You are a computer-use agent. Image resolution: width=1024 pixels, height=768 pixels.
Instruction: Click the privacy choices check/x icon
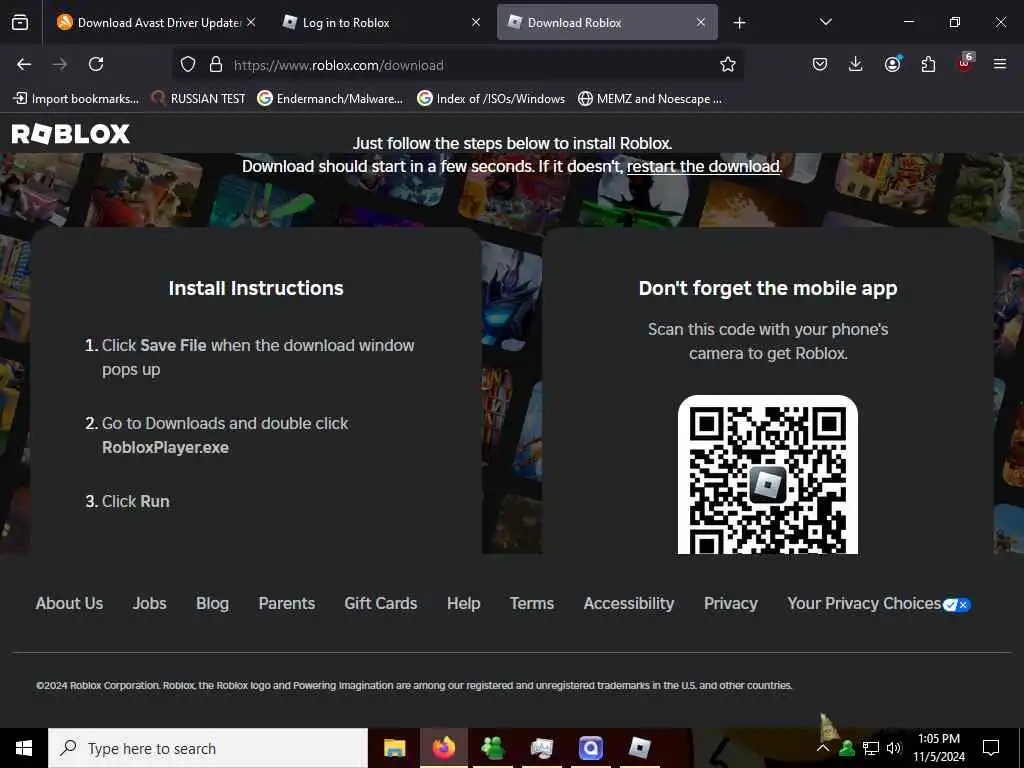pos(957,605)
